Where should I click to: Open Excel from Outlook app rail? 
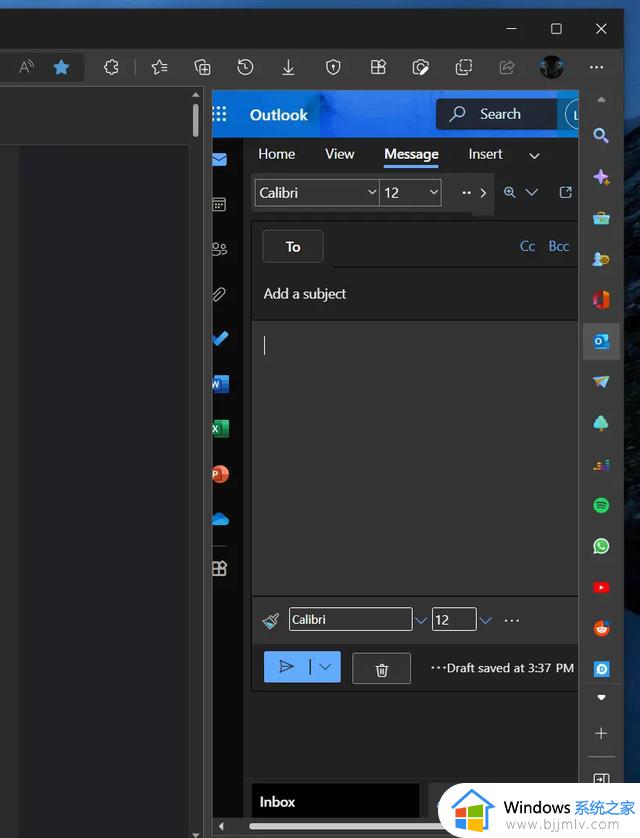[221, 429]
